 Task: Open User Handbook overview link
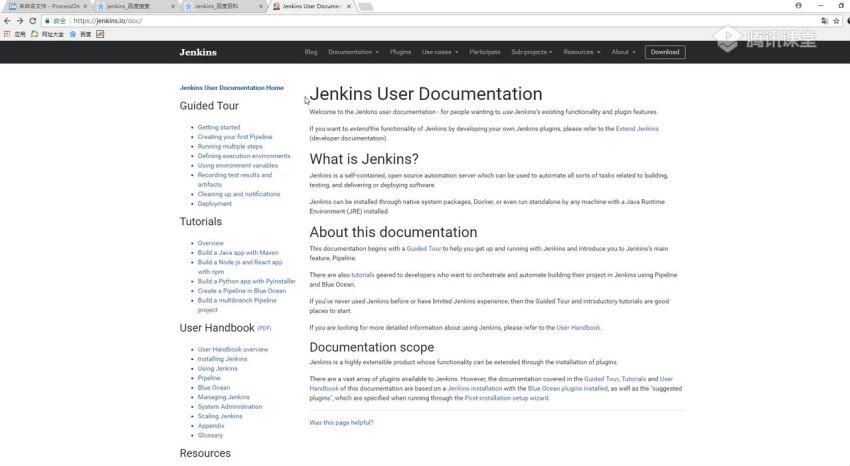[233, 350]
